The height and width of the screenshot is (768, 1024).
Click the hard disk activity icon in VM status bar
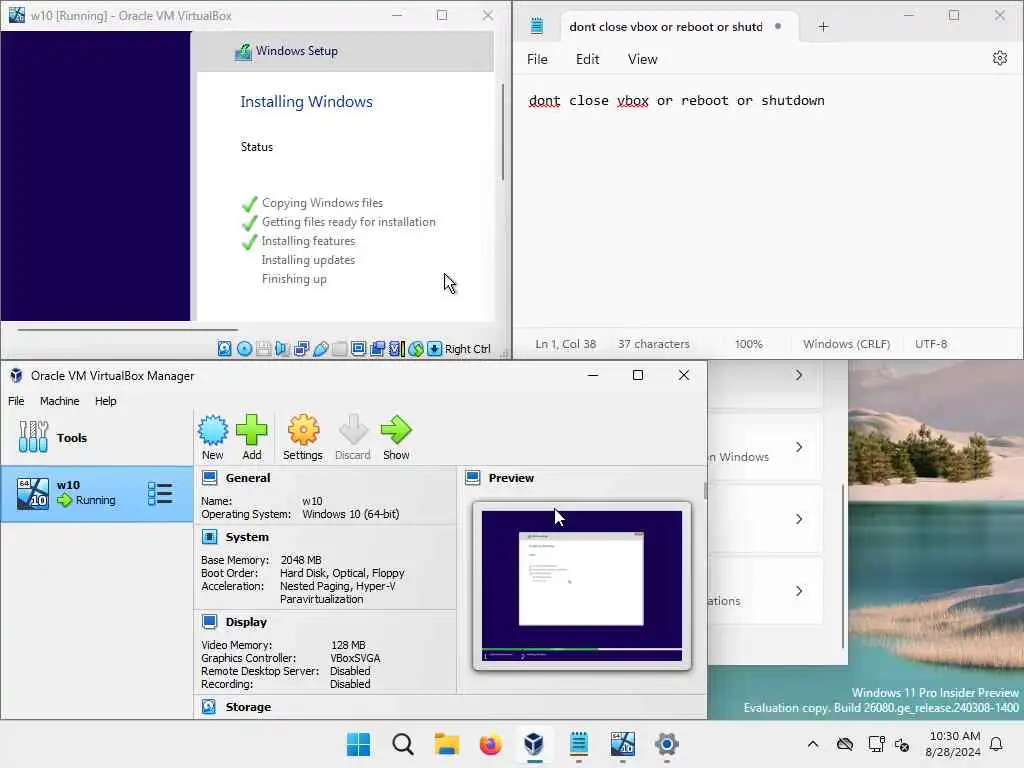click(225, 349)
